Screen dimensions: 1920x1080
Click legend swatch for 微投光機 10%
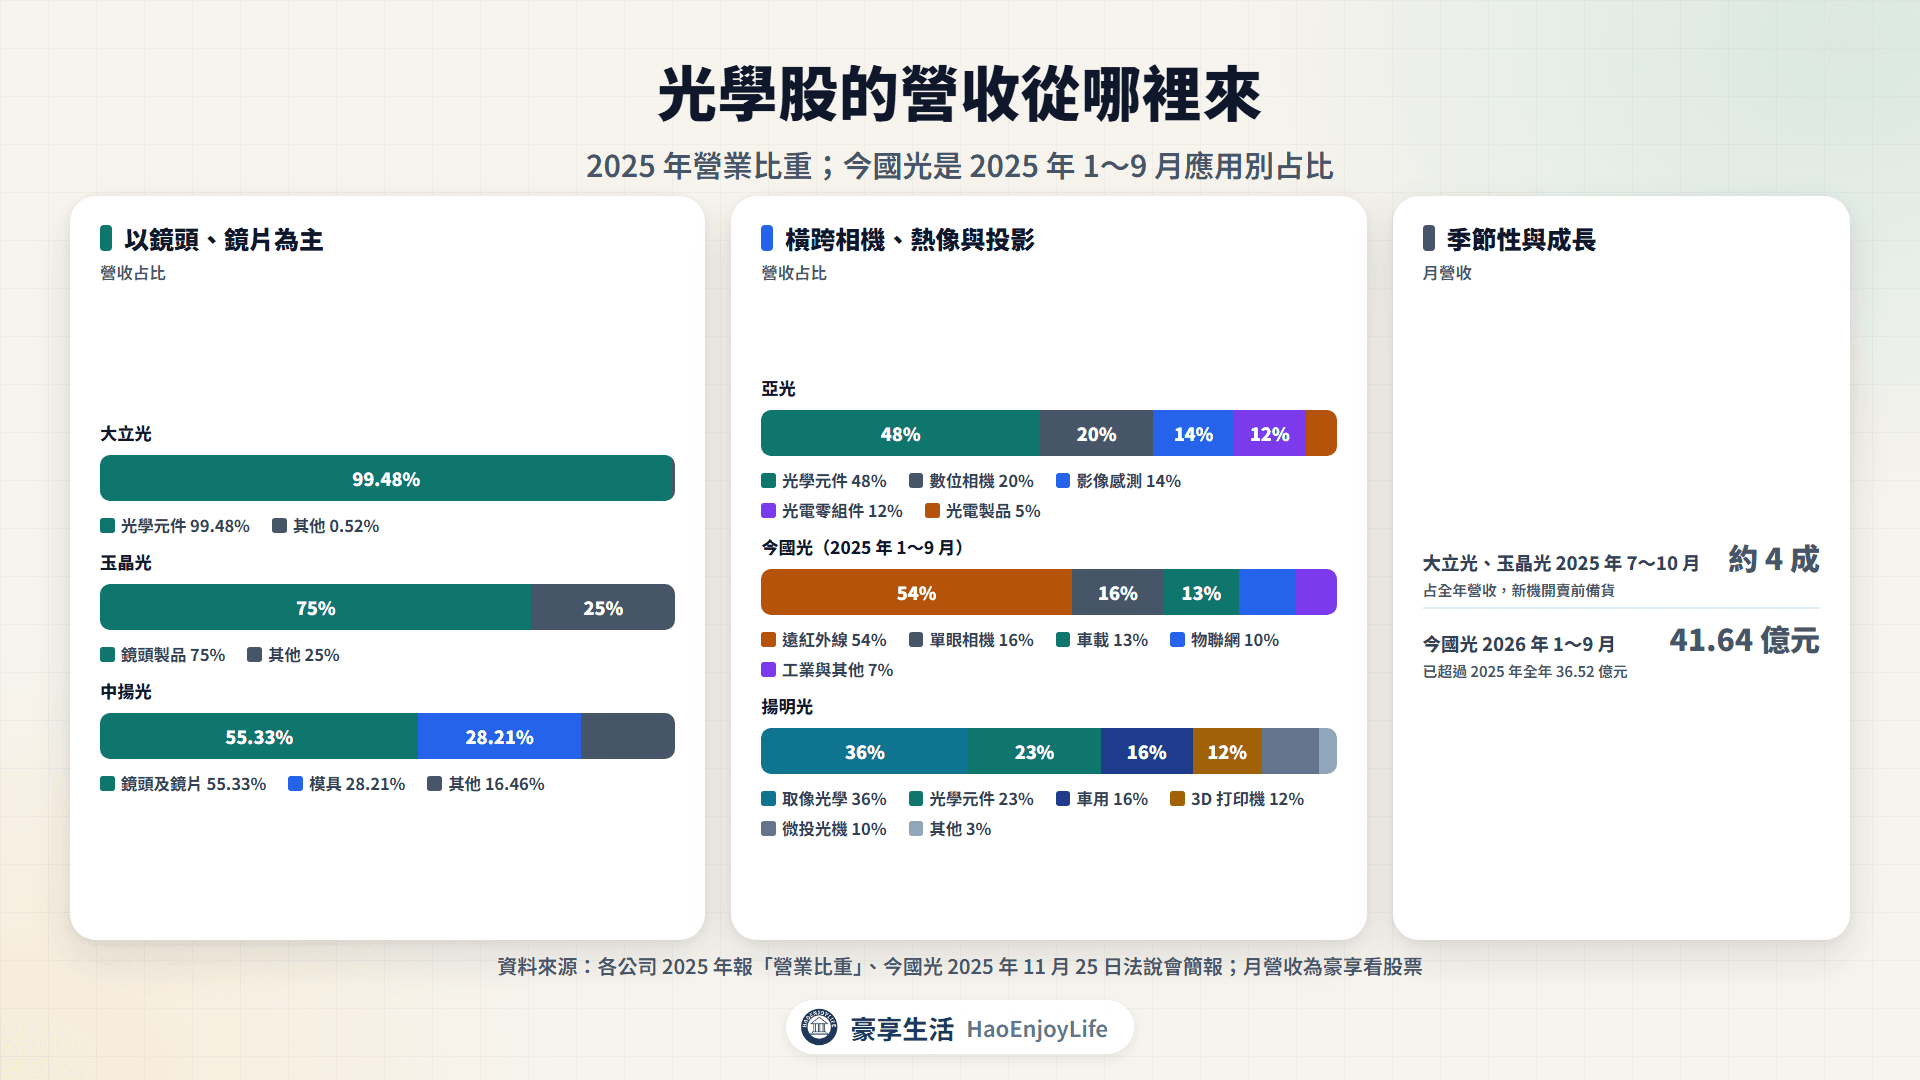click(769, 829)
